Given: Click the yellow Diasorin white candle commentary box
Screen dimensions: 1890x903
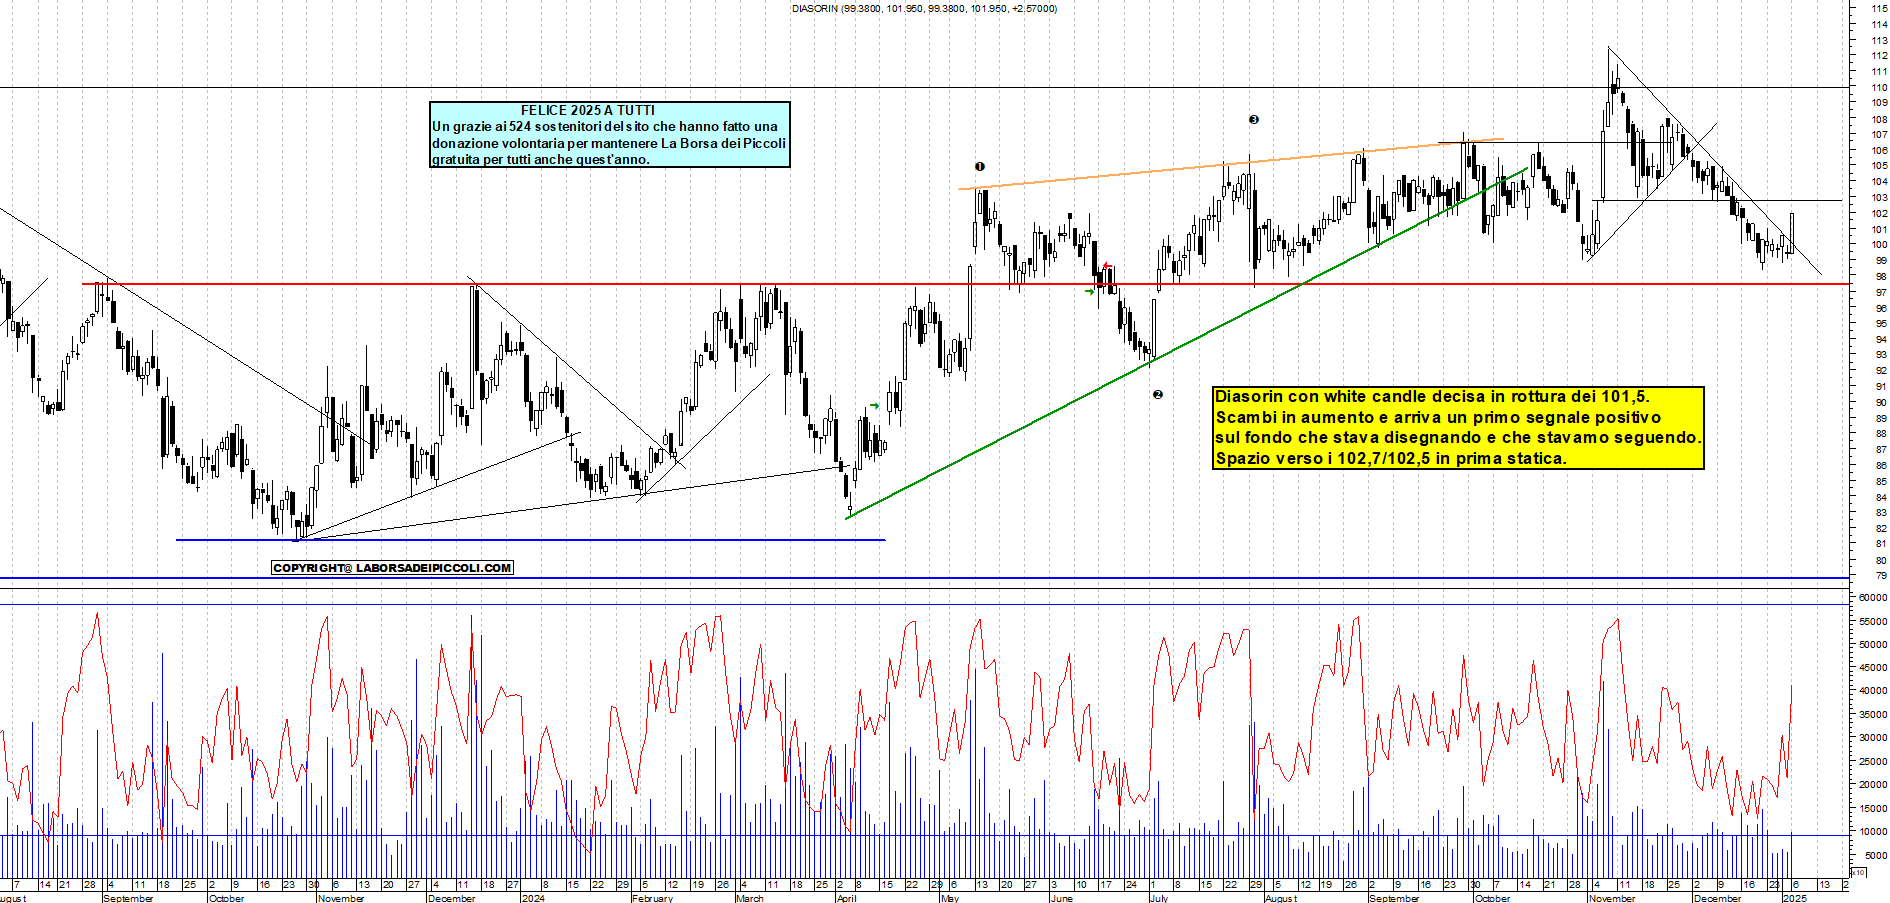Looking at the screenshot, I should pos(1458,428).
